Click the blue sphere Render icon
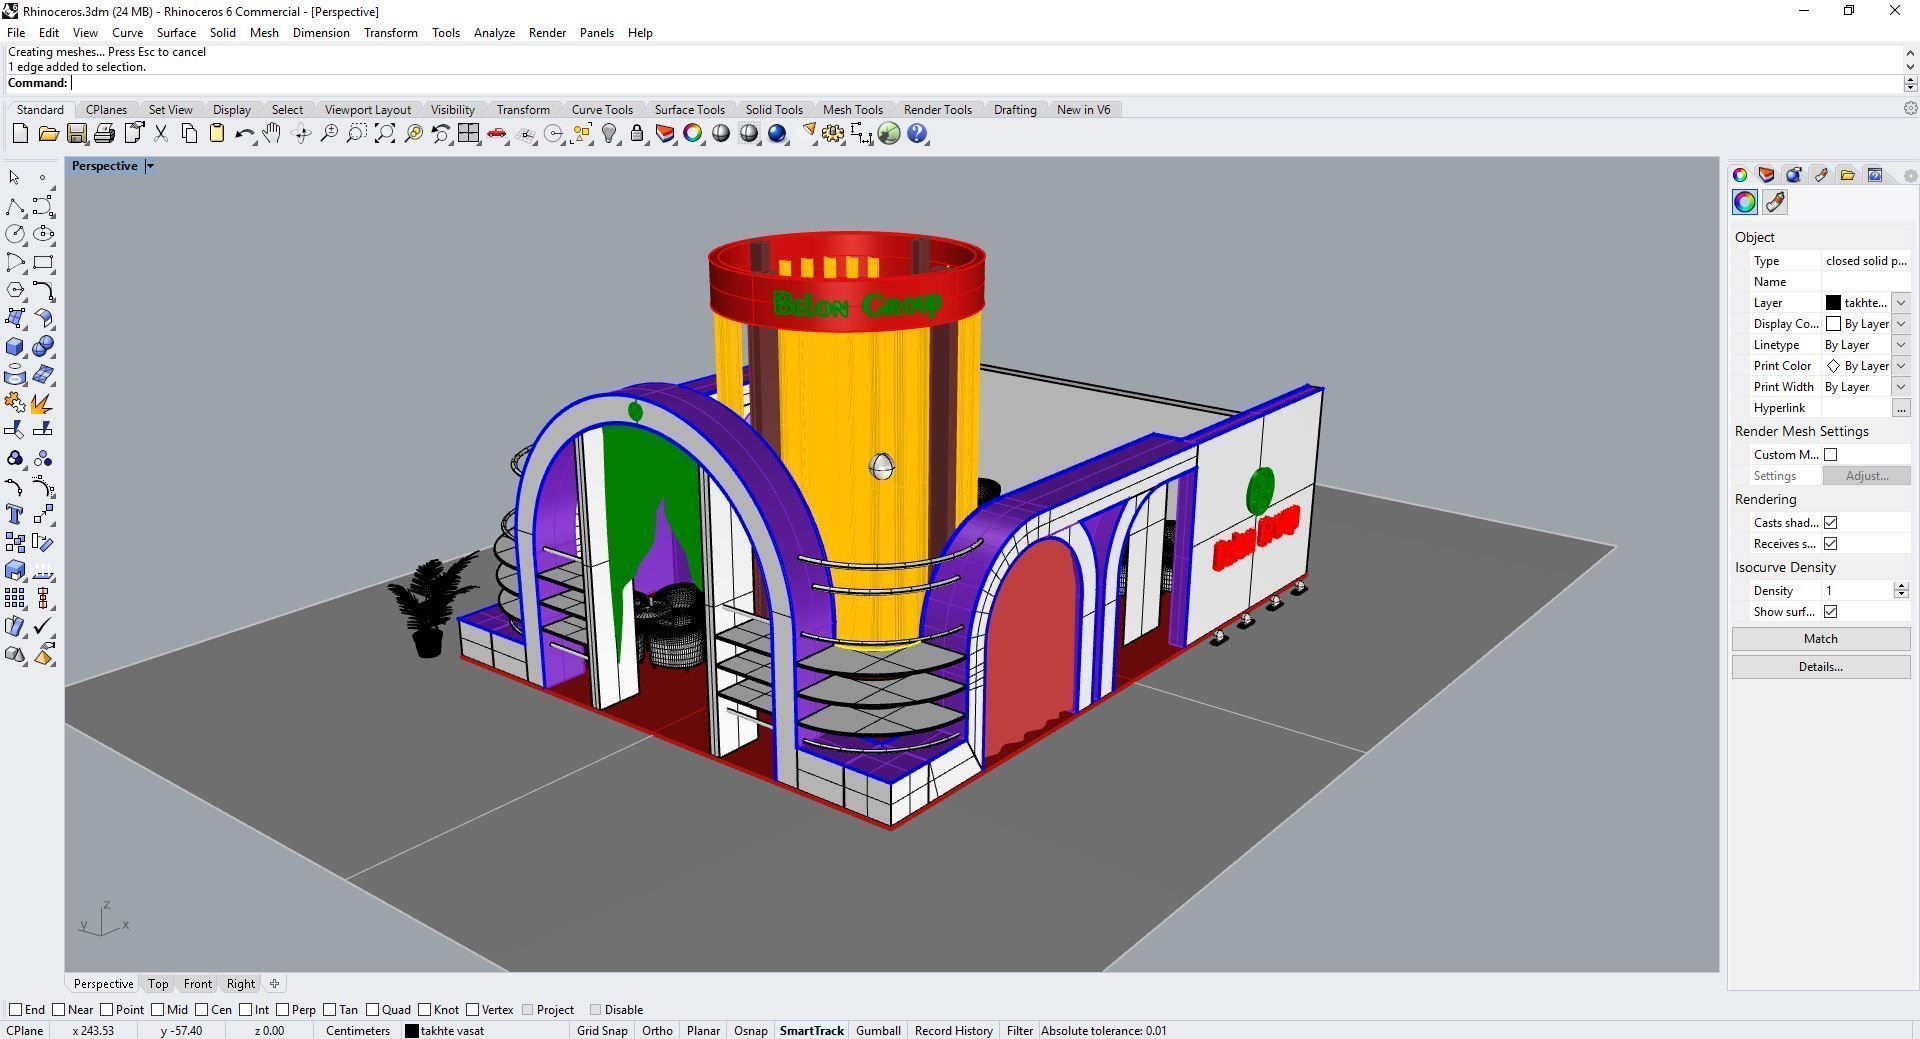 point(777,133)
